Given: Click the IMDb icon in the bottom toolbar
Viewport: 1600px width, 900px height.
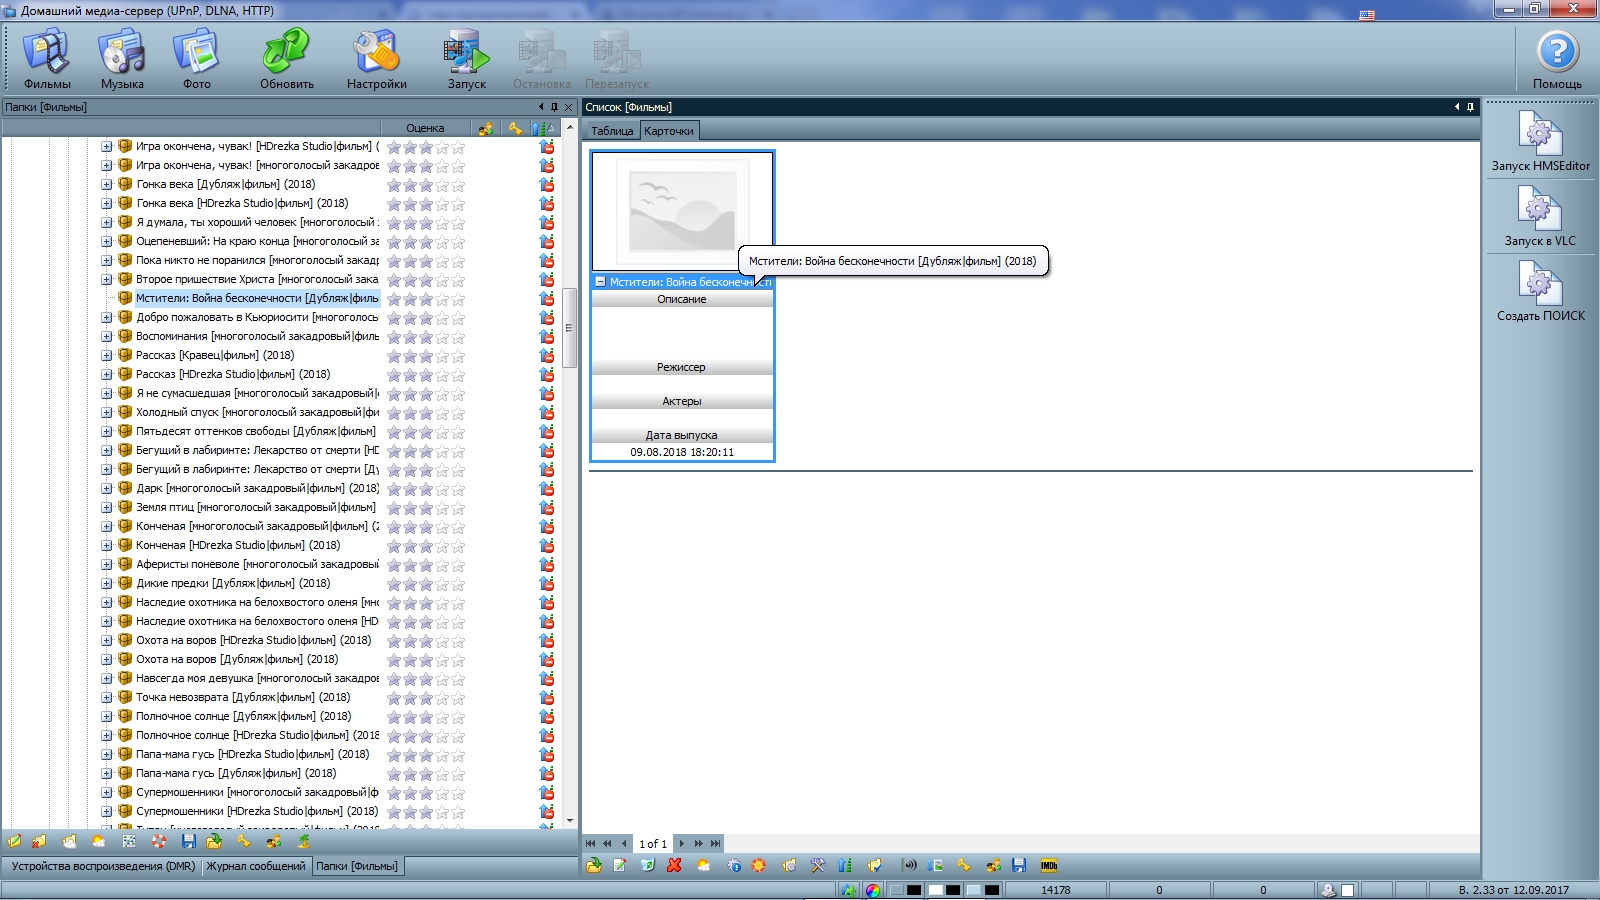Looking at the screenshot, I should click(x=1049, y=865).
